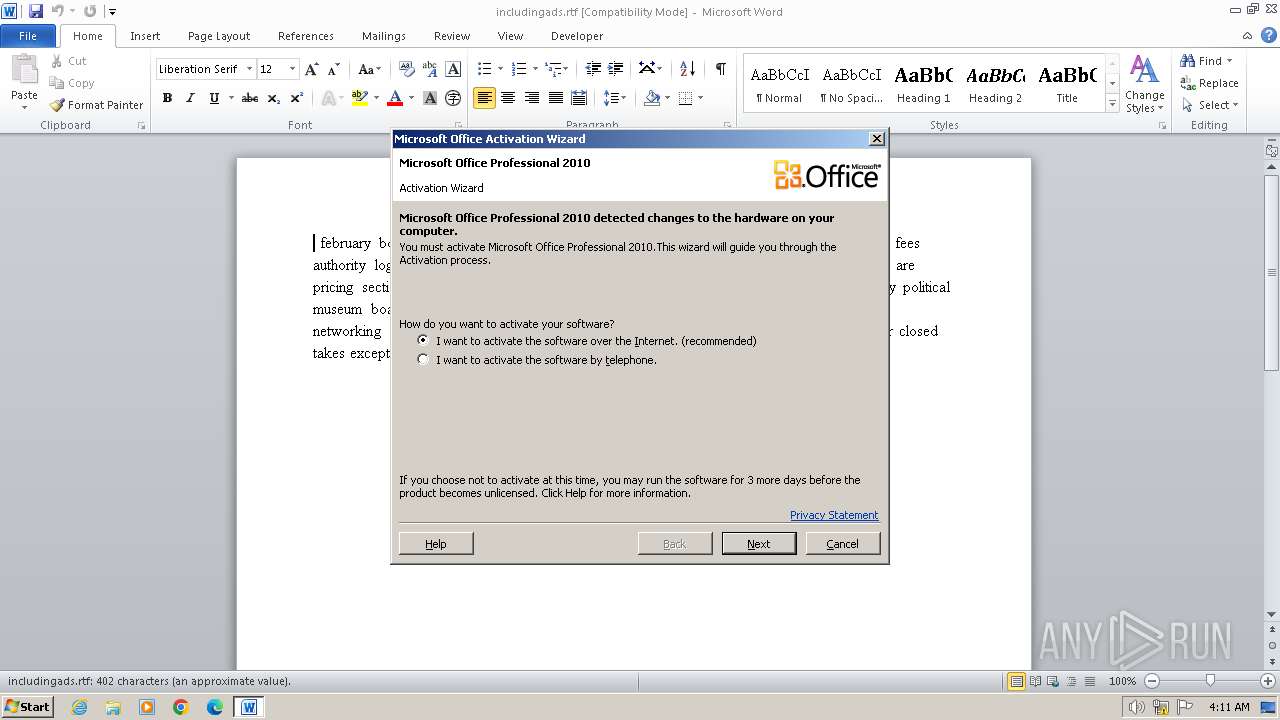Expand the Styles gallery More arrow
Screen dimensions: 1280x720
[x=1113, y=104]
